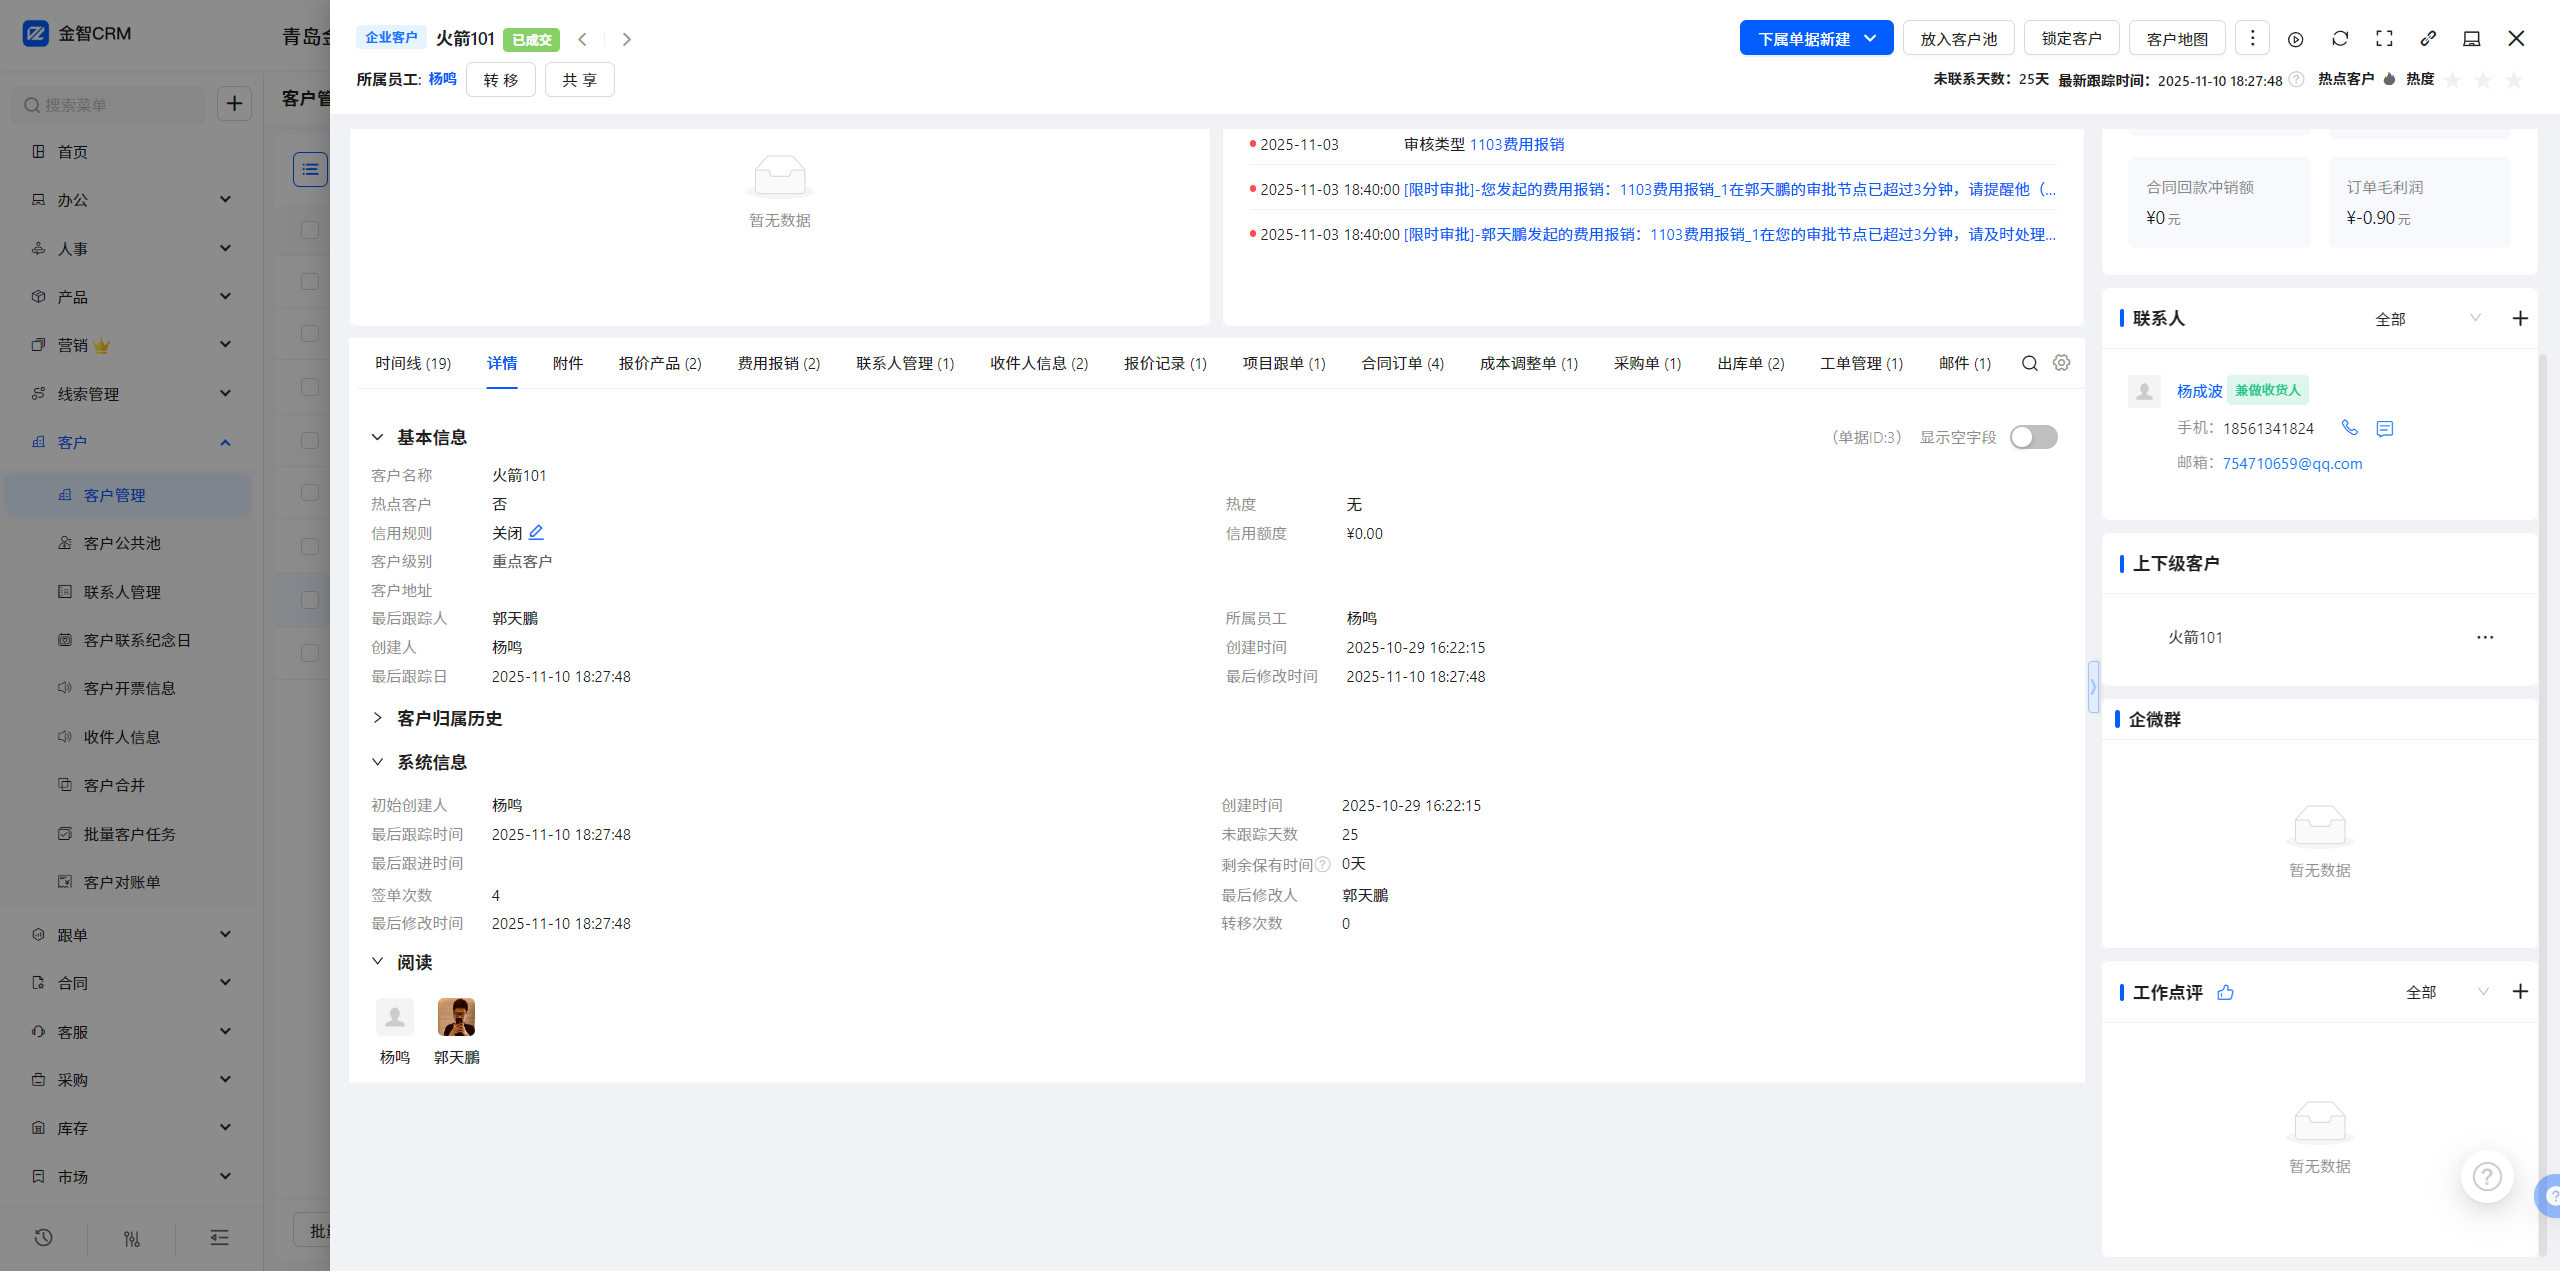Screen dimensions: 2560x1271
Task: Open email link 754710659@qq.com
Action: pos(2292,463)
